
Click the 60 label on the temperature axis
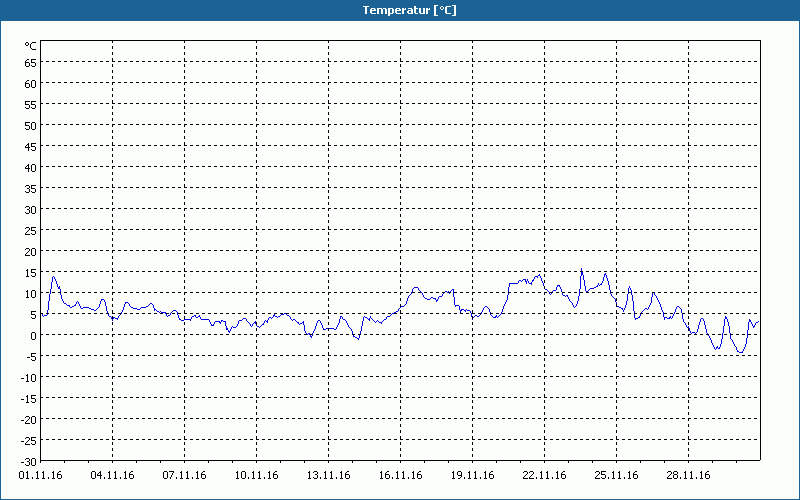(31, 84)
